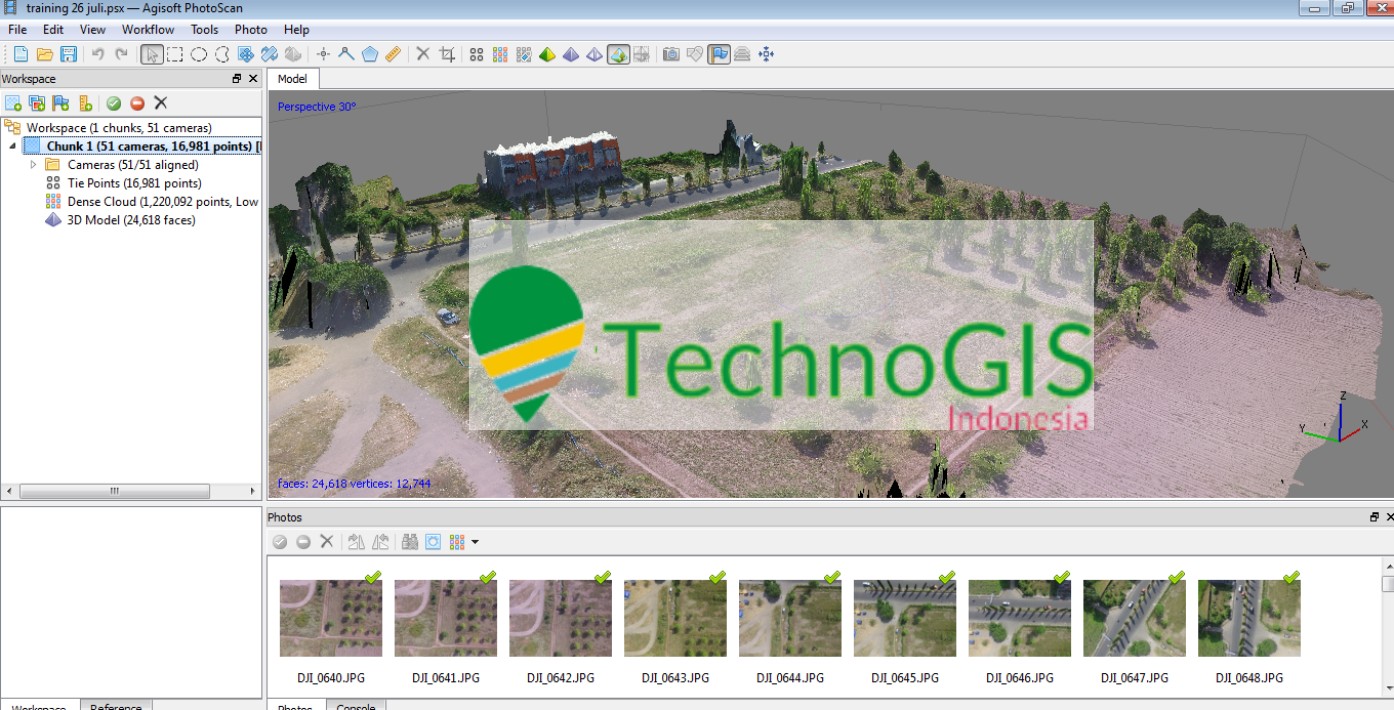Image resolution: width=1394 pixels, height=710 pixels.
Task: Add marker using Workspace toolbar flag
Action: point(61,103)
